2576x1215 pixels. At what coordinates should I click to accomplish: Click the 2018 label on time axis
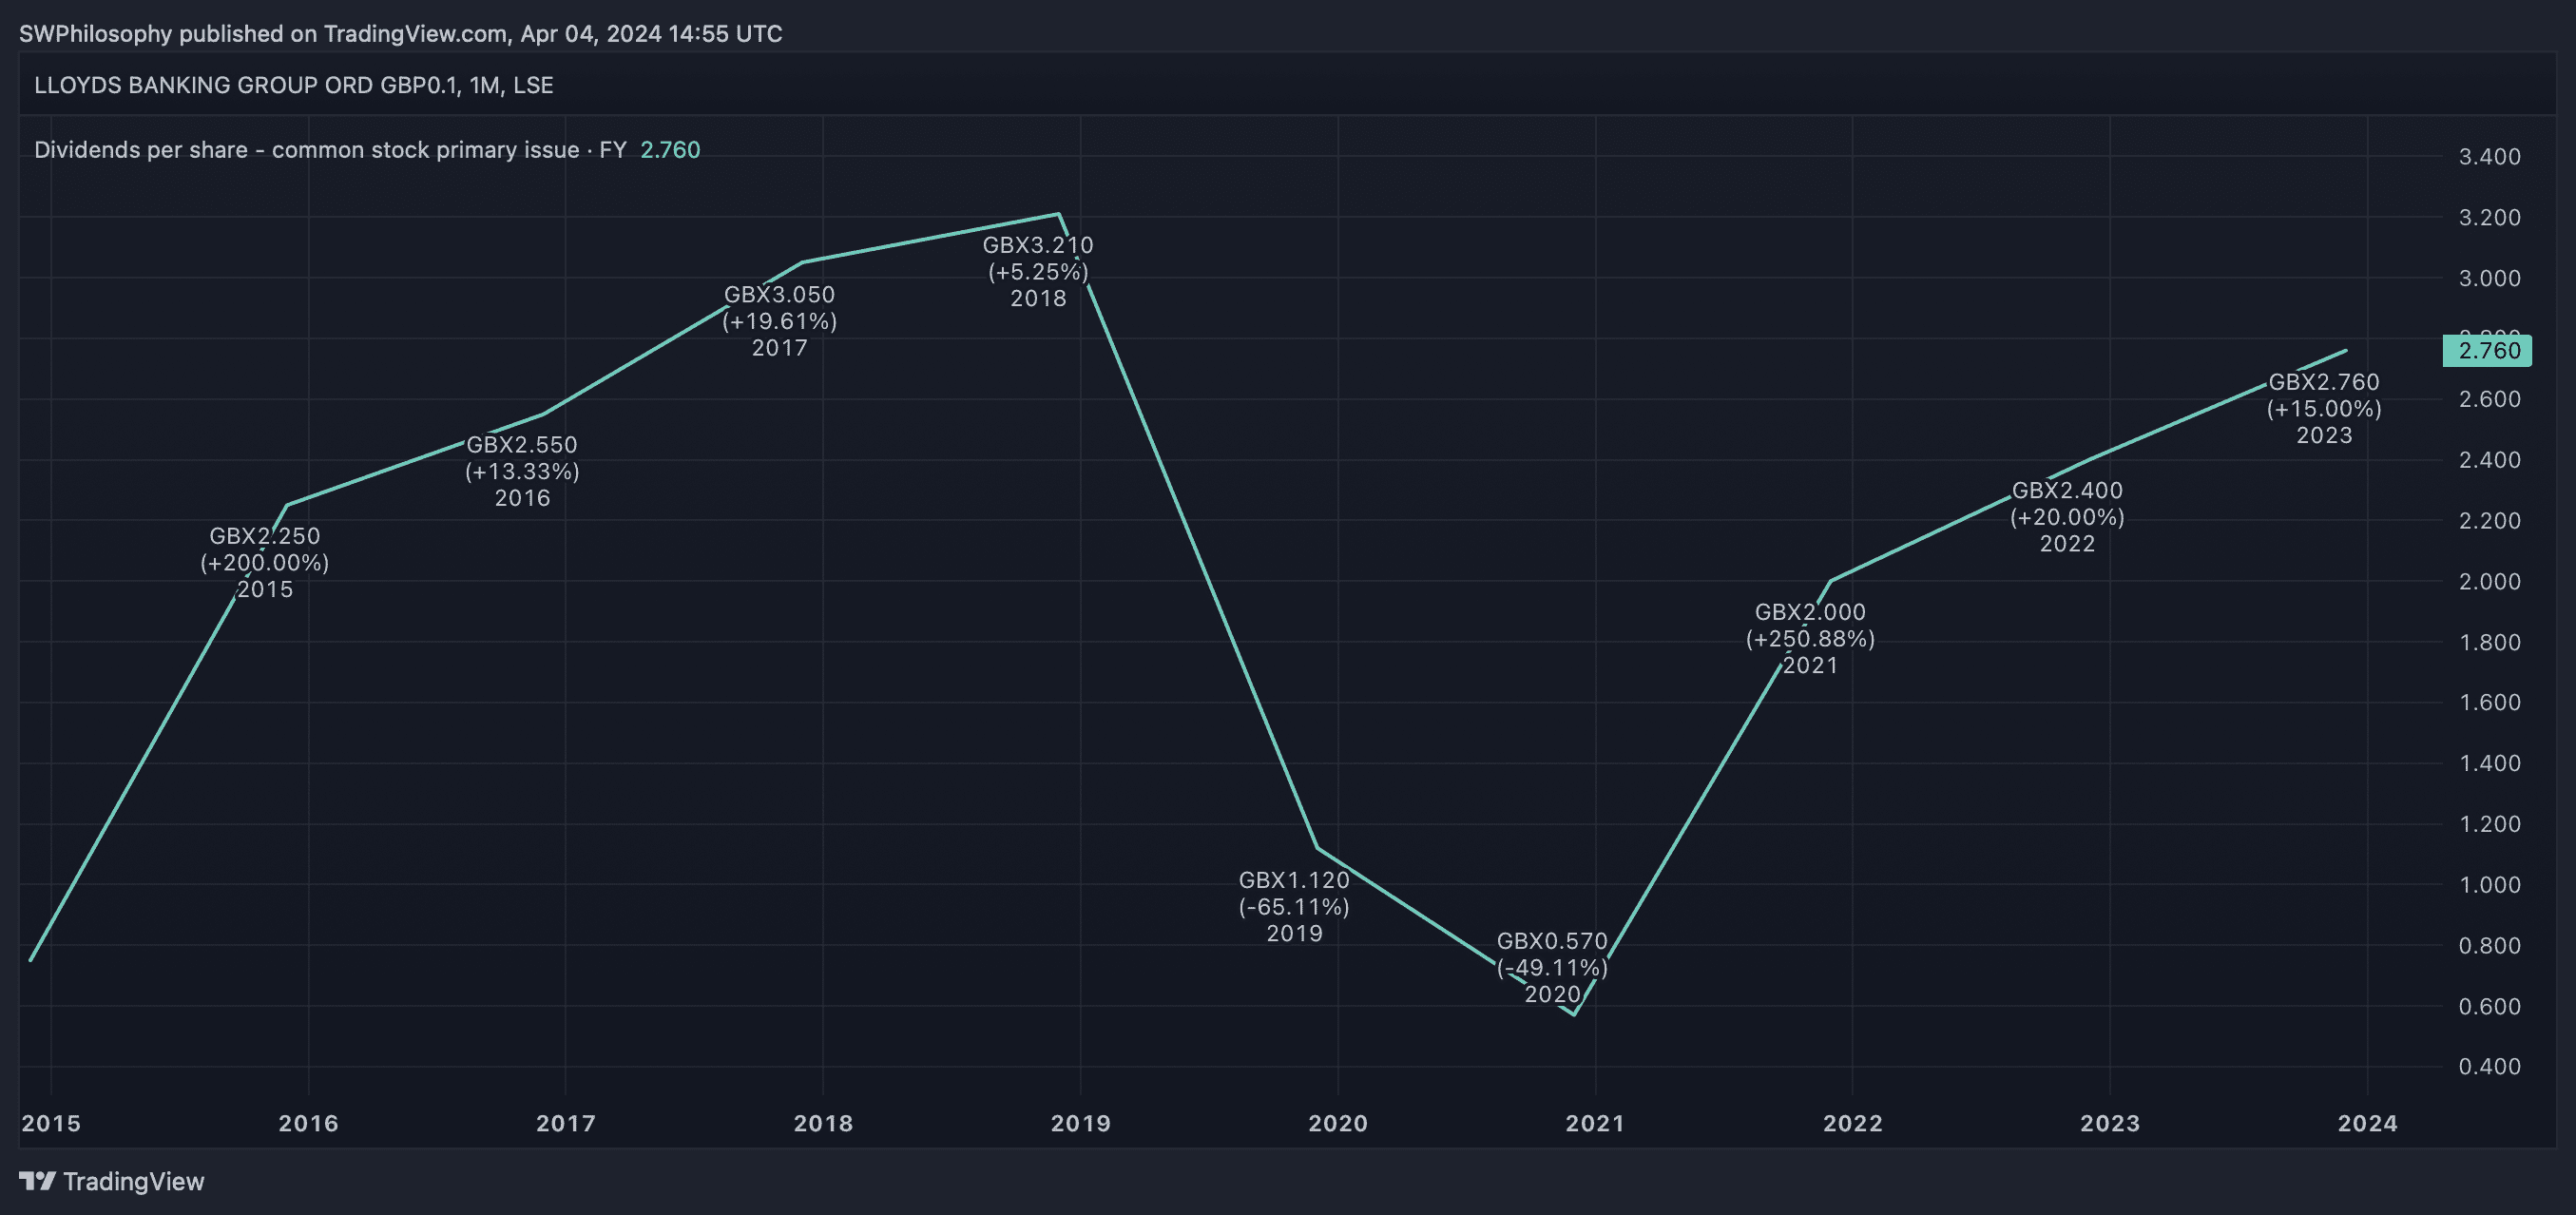[823, 1123]
